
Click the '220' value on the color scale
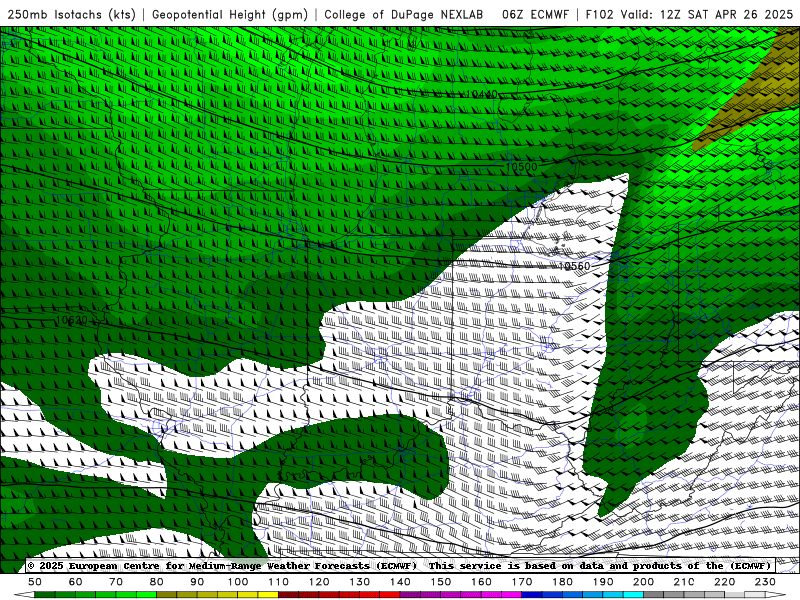pyautogui.click(x=724, y=582)
